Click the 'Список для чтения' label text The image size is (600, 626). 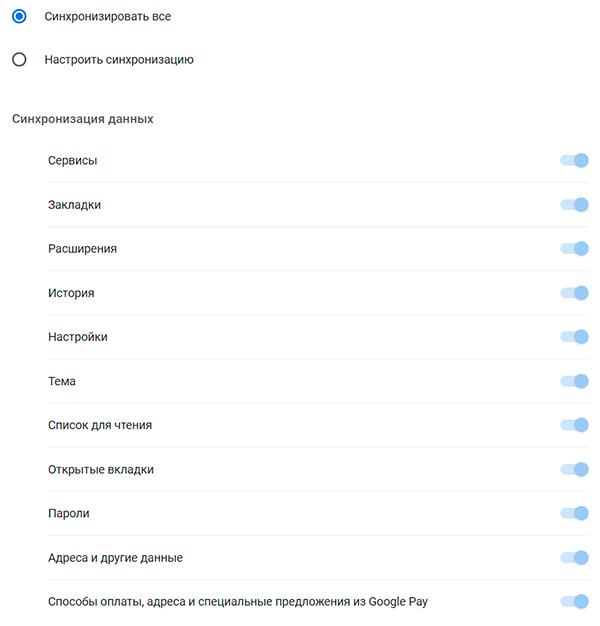[100, 425]
